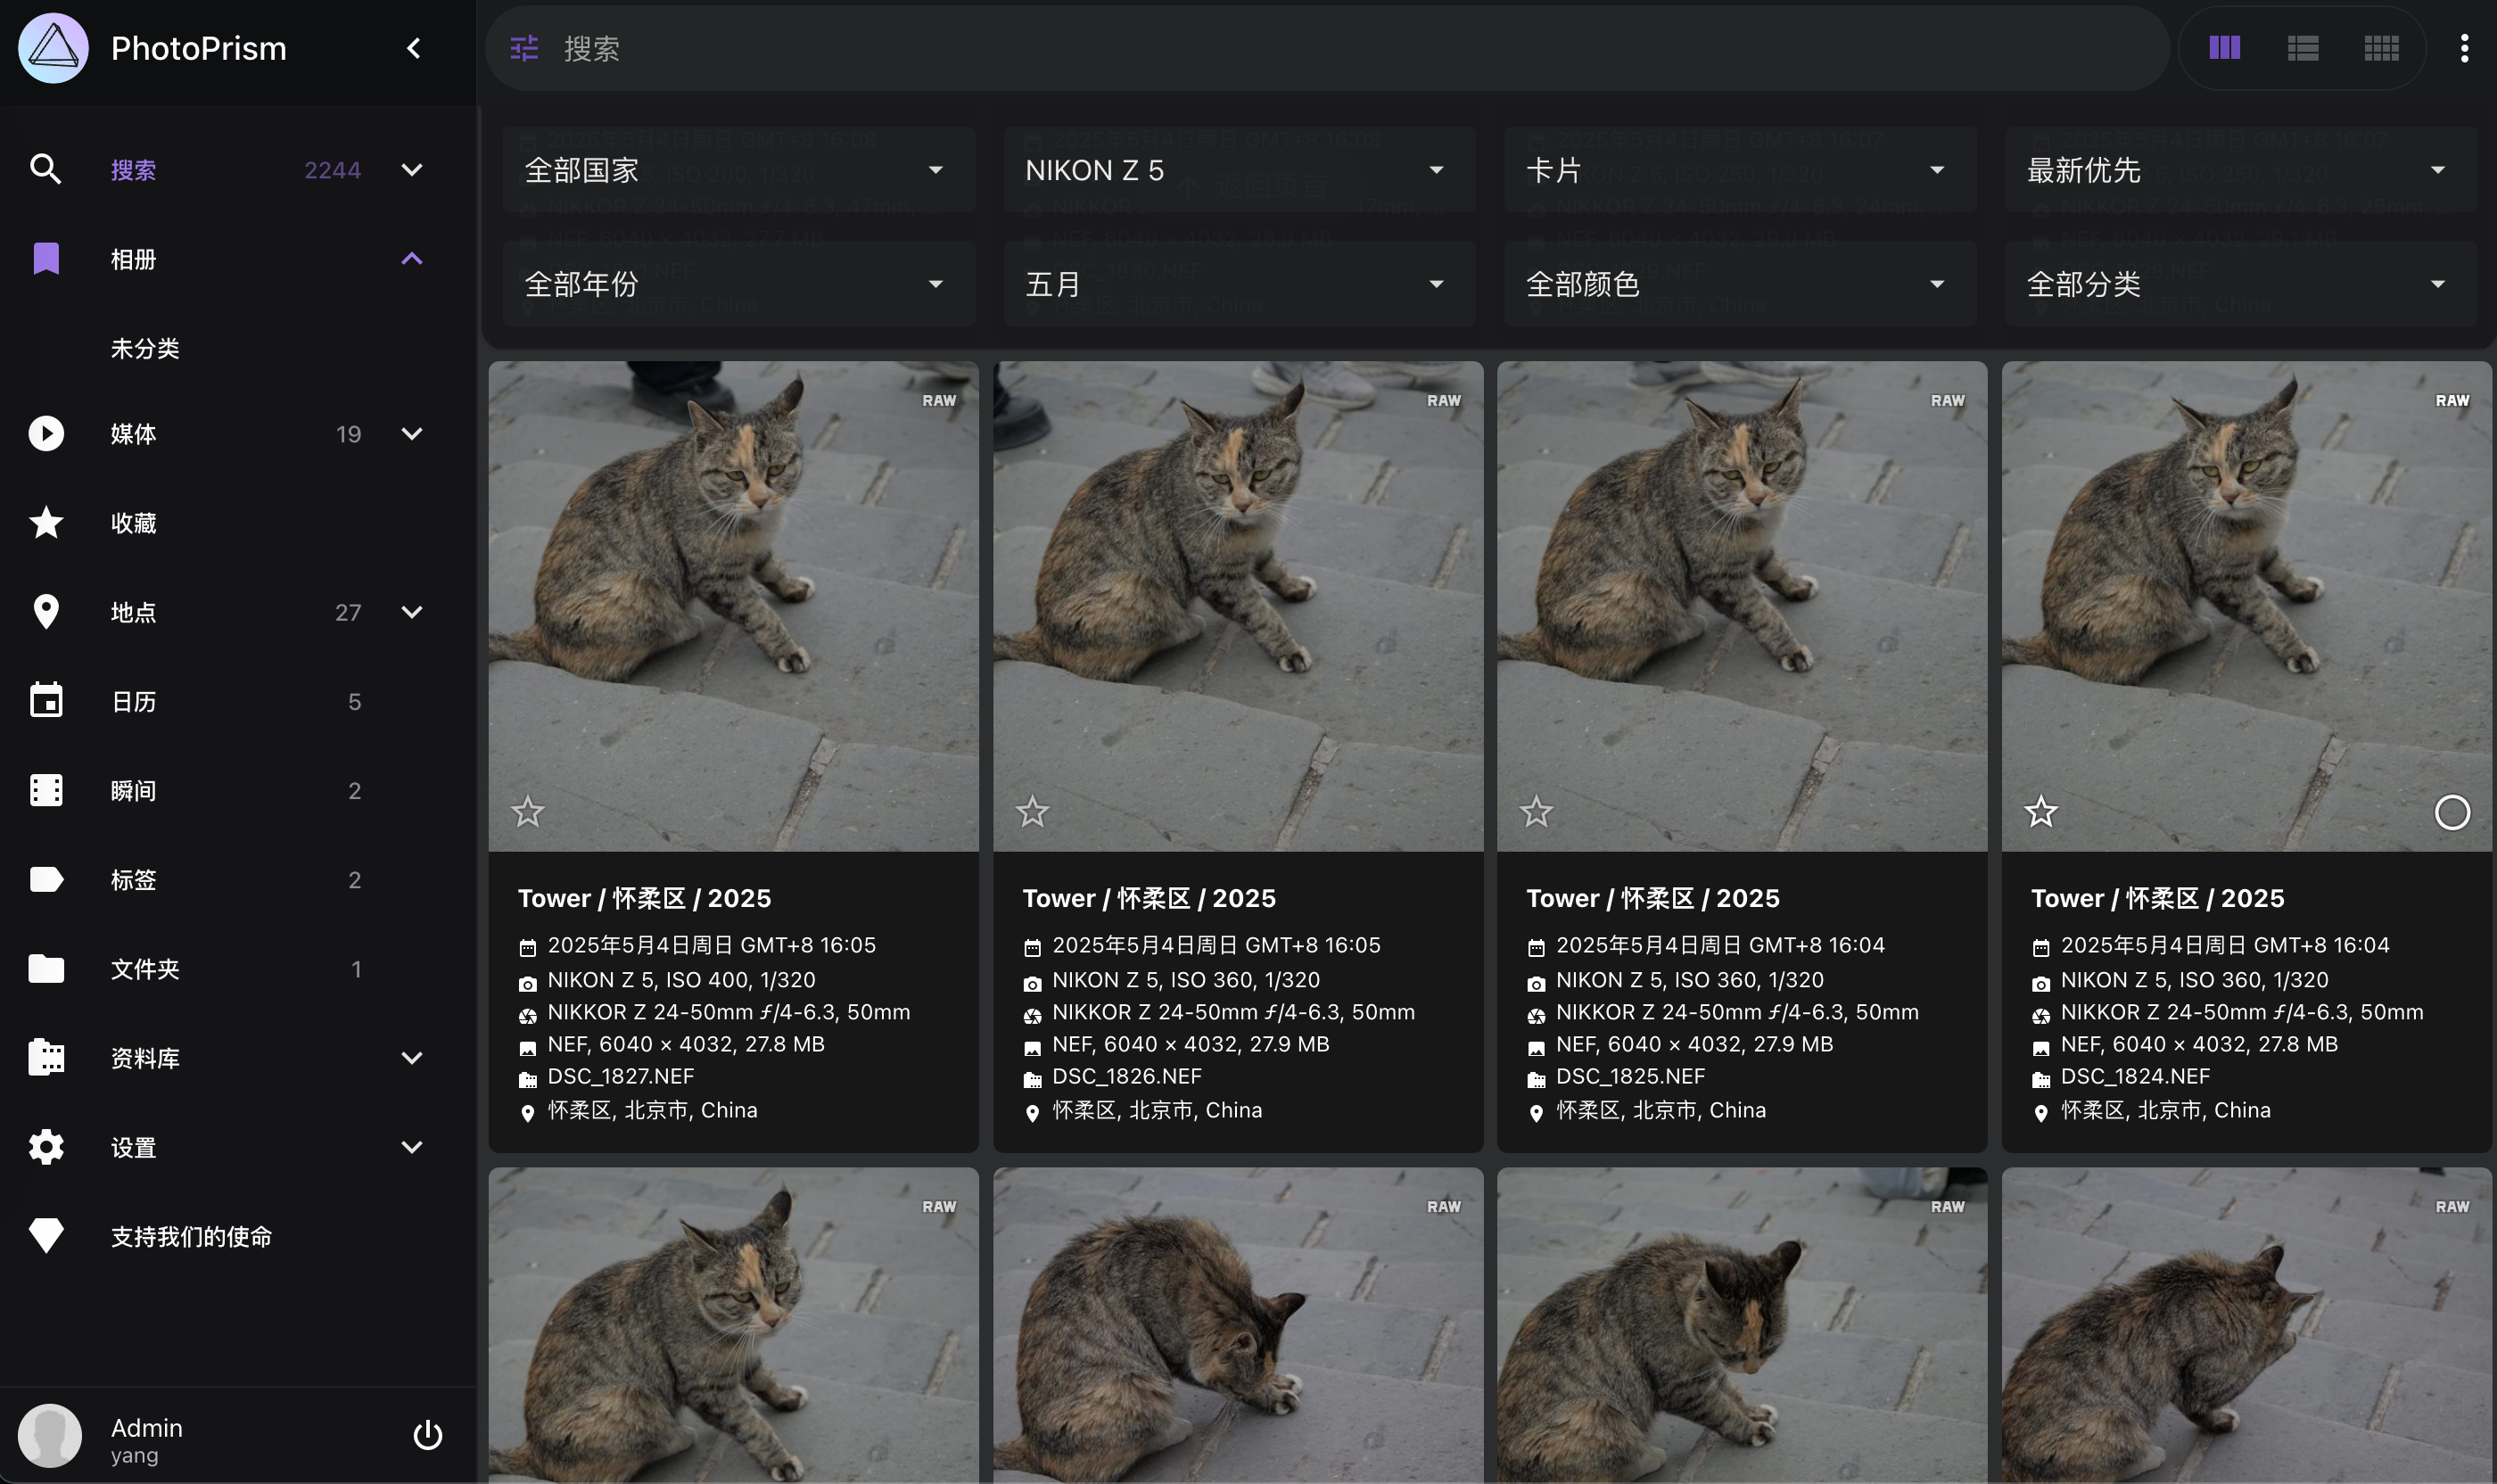This screenshot has width=2497, height=1484.
Task: Open the 标签 labels menu item
Action: tap(134, 880)
